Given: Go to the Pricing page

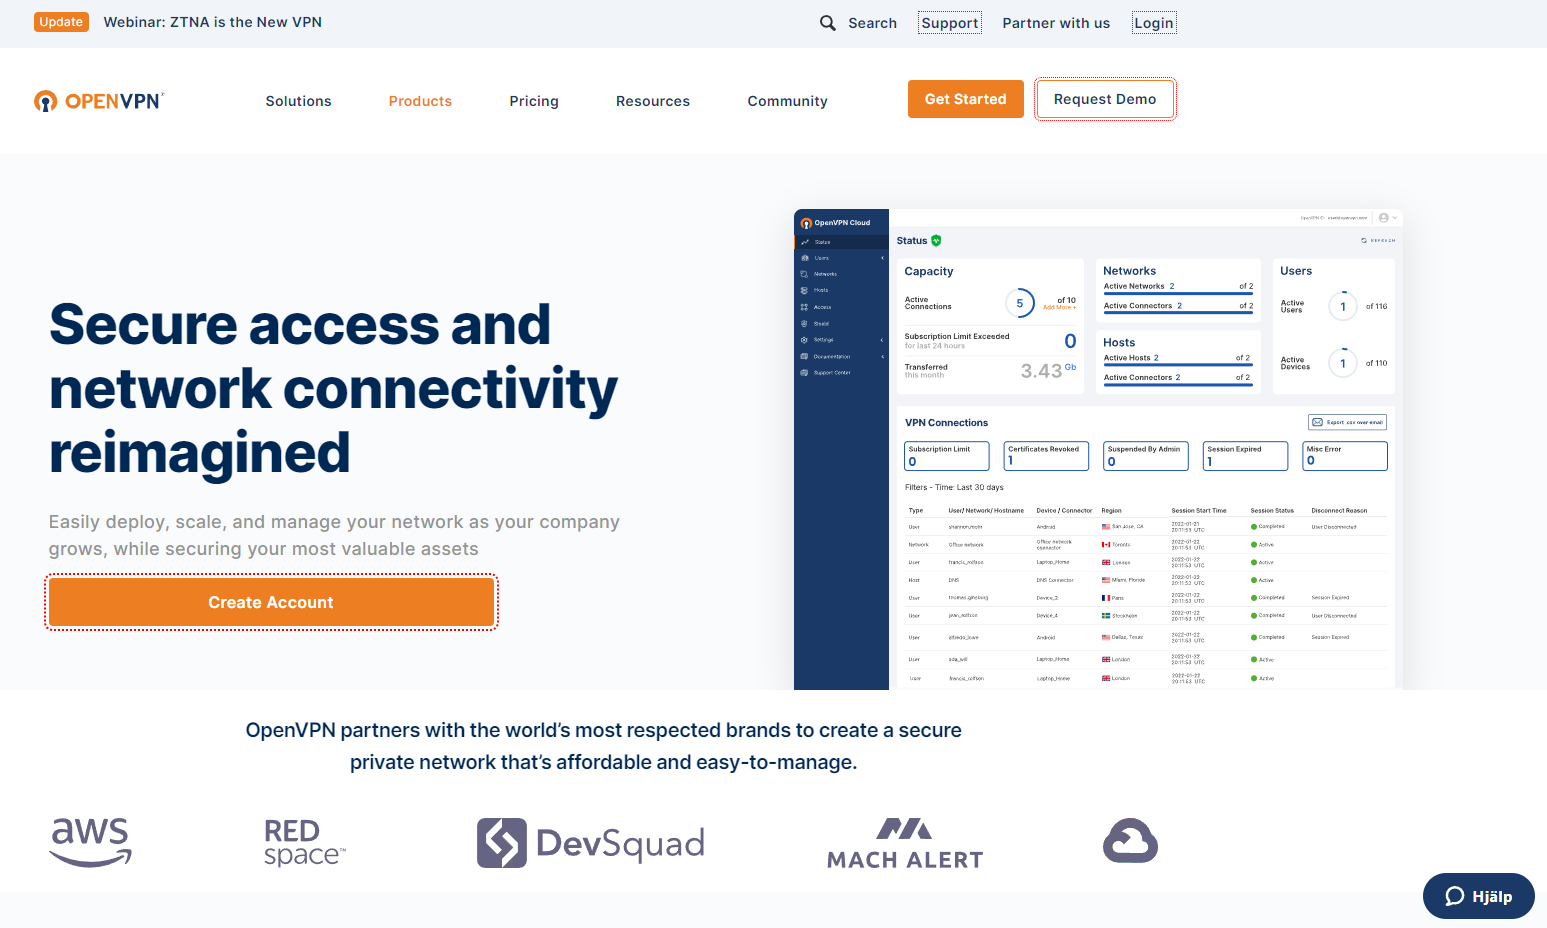Looking at the screenshot, I should [x=534, y=101].
